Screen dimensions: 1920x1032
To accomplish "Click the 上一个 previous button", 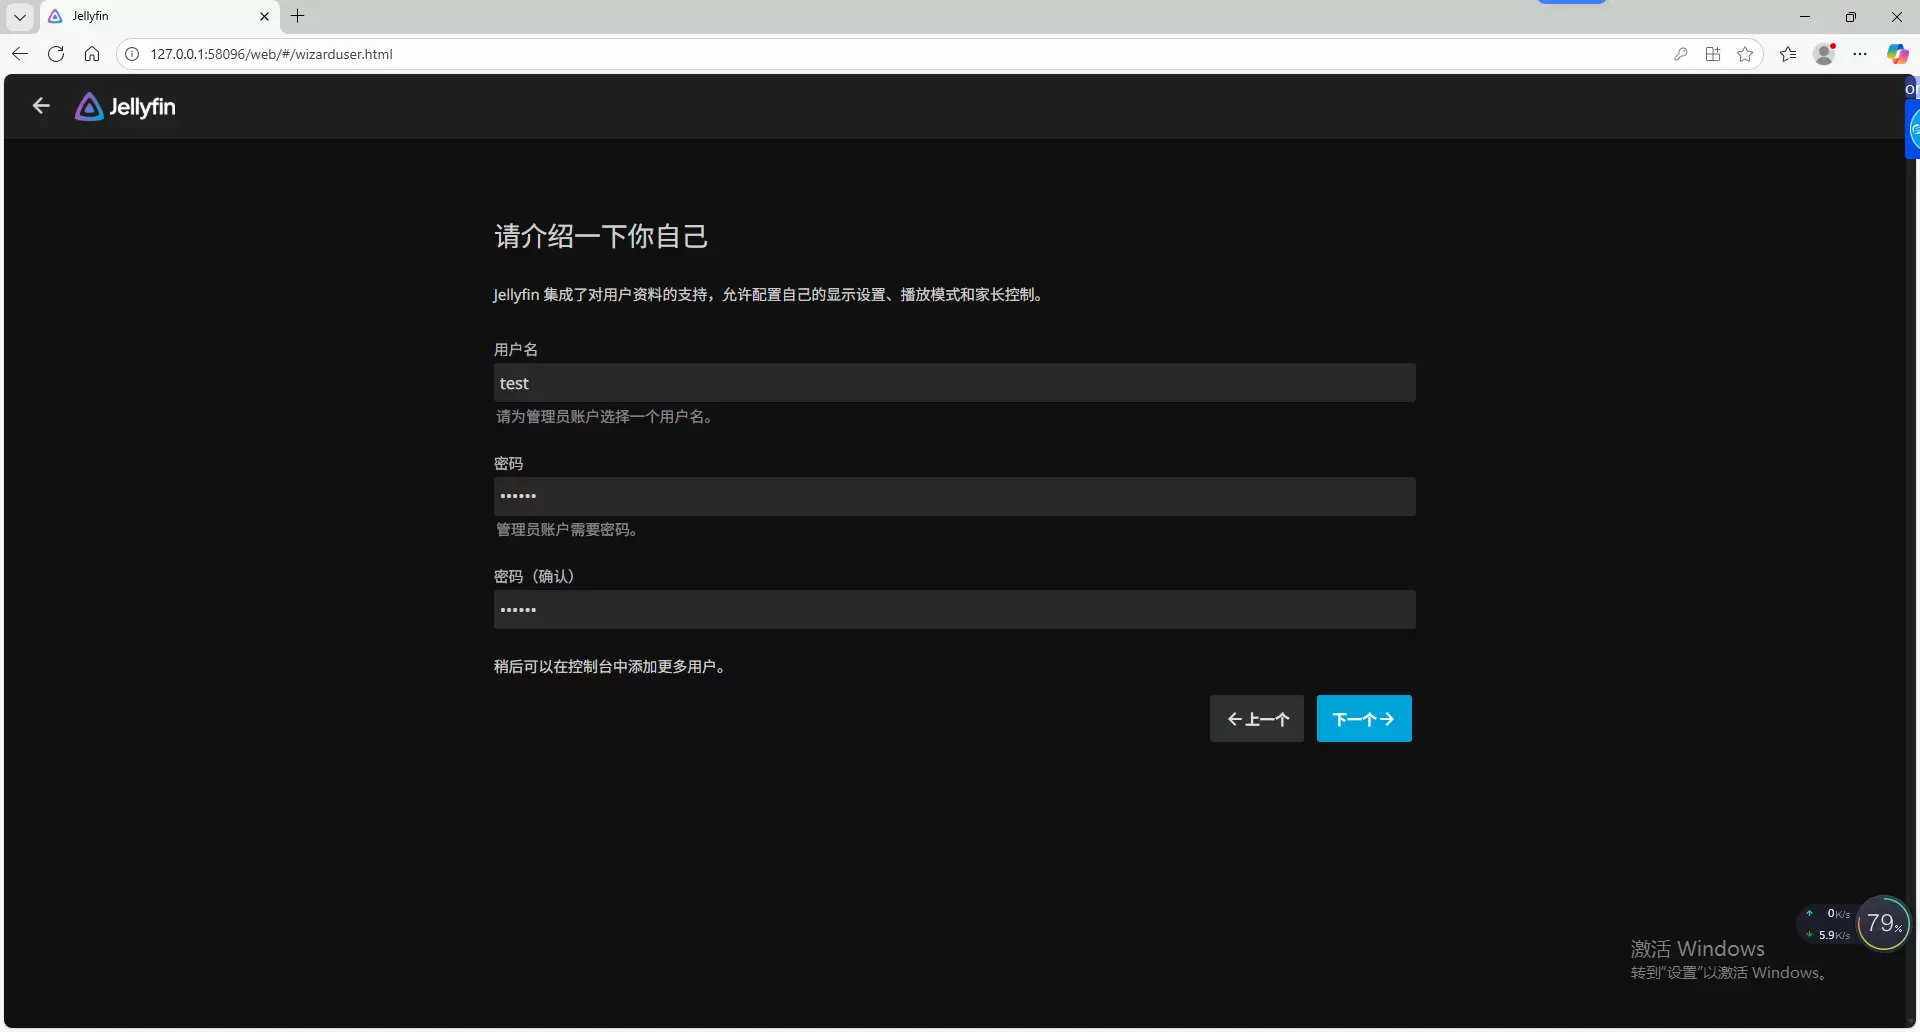I will (1257, 719).
